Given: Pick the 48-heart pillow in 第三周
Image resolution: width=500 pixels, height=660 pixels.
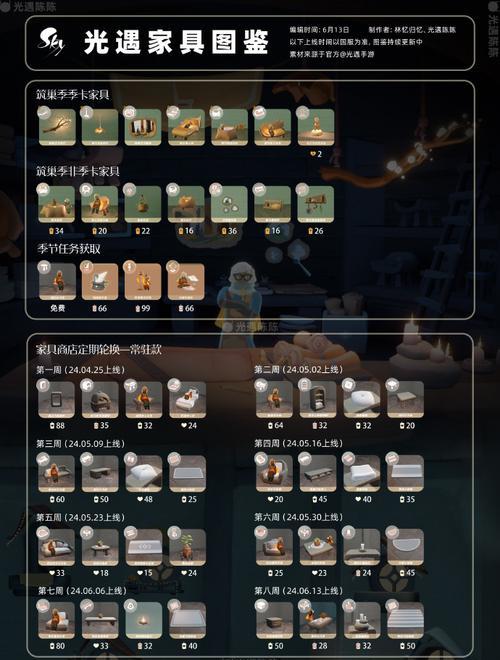Looking at the screenshot, I should tap(144, 474).
